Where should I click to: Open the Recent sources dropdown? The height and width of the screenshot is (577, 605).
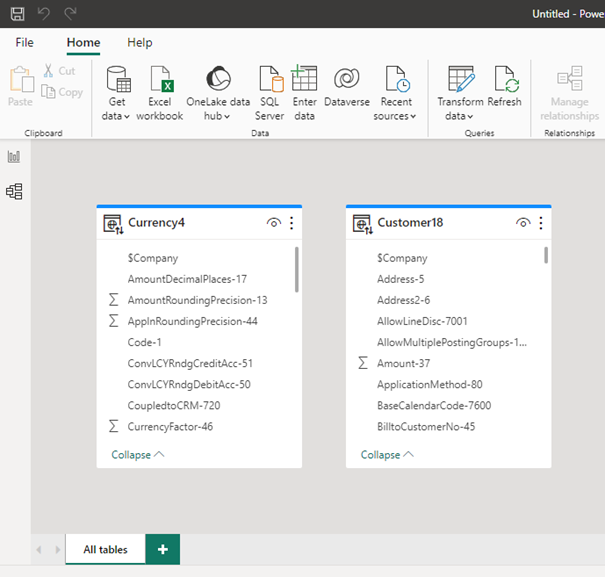(395, 93)
